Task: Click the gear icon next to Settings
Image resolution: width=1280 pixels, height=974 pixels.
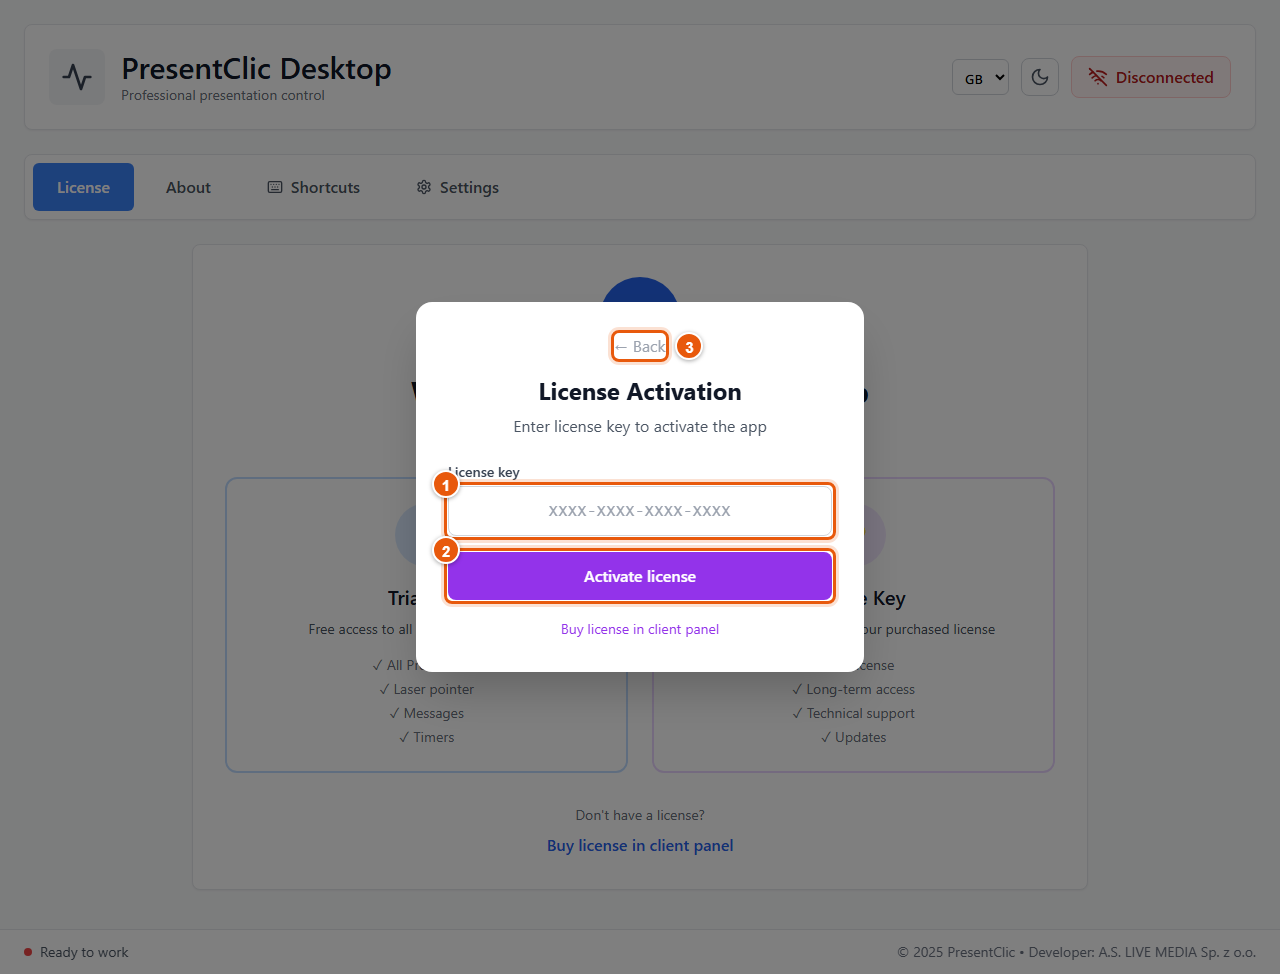Action: click(424, 187)
